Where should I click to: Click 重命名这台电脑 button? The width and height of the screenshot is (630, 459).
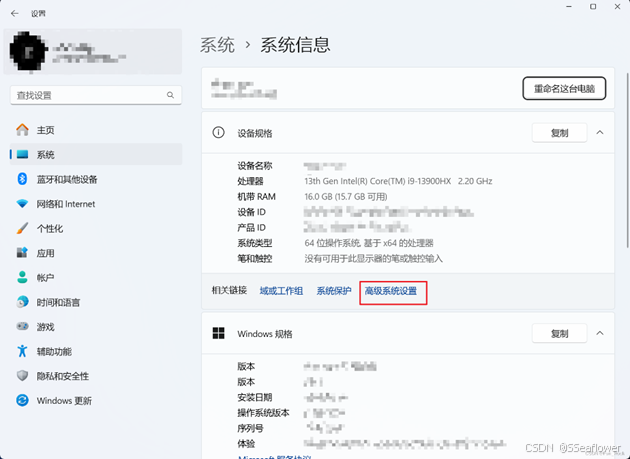(564, 88)
